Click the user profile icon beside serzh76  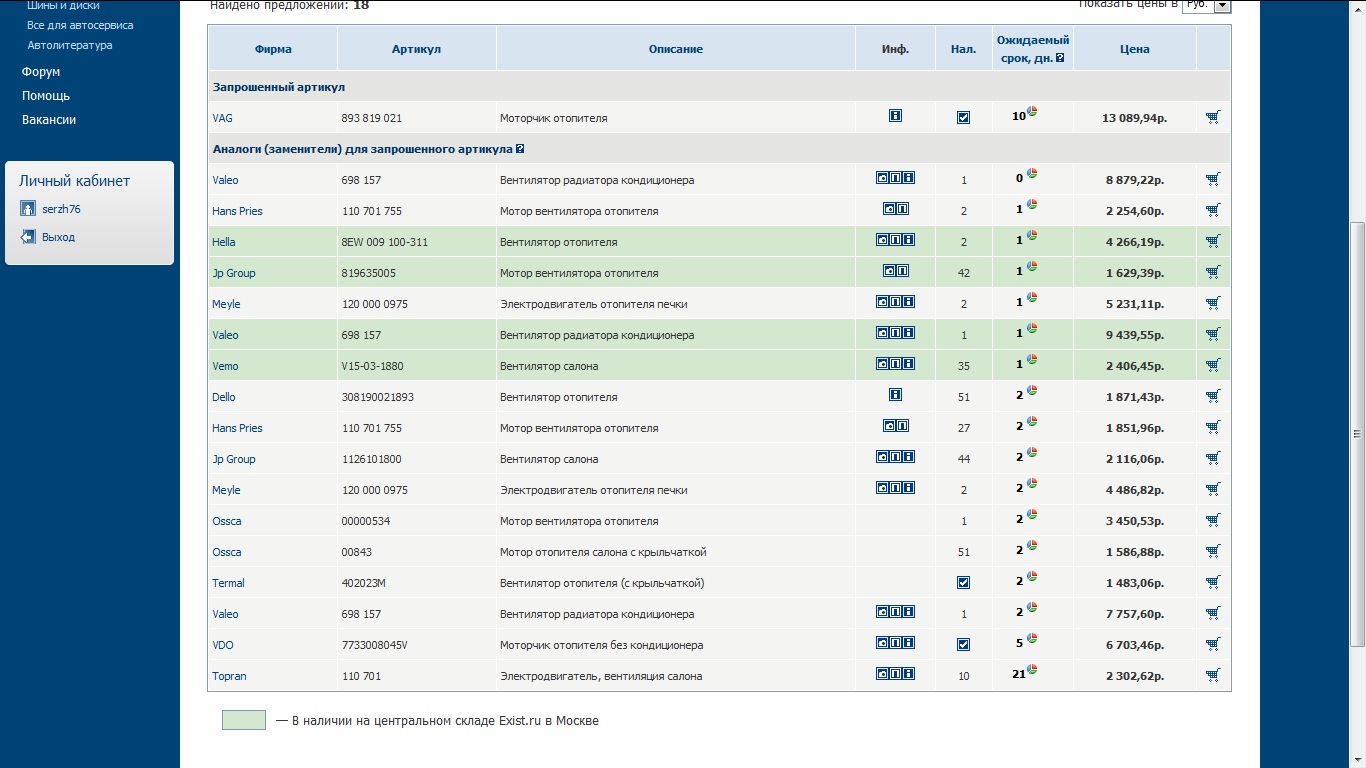coord(28,209)
